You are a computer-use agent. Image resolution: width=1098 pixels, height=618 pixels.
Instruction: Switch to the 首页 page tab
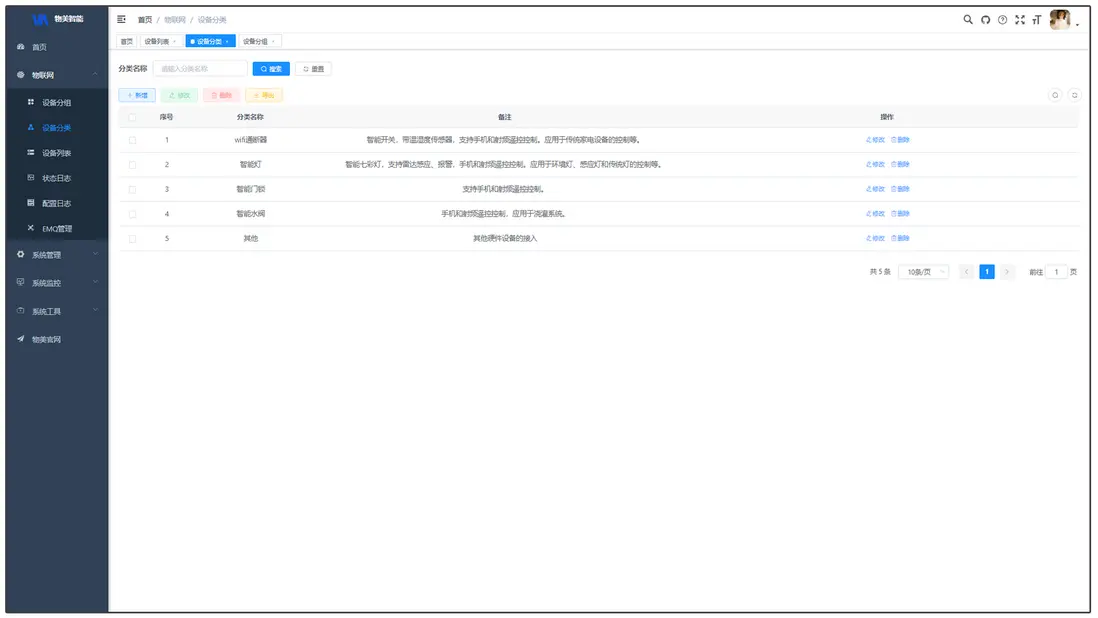[x=126, y=41]
